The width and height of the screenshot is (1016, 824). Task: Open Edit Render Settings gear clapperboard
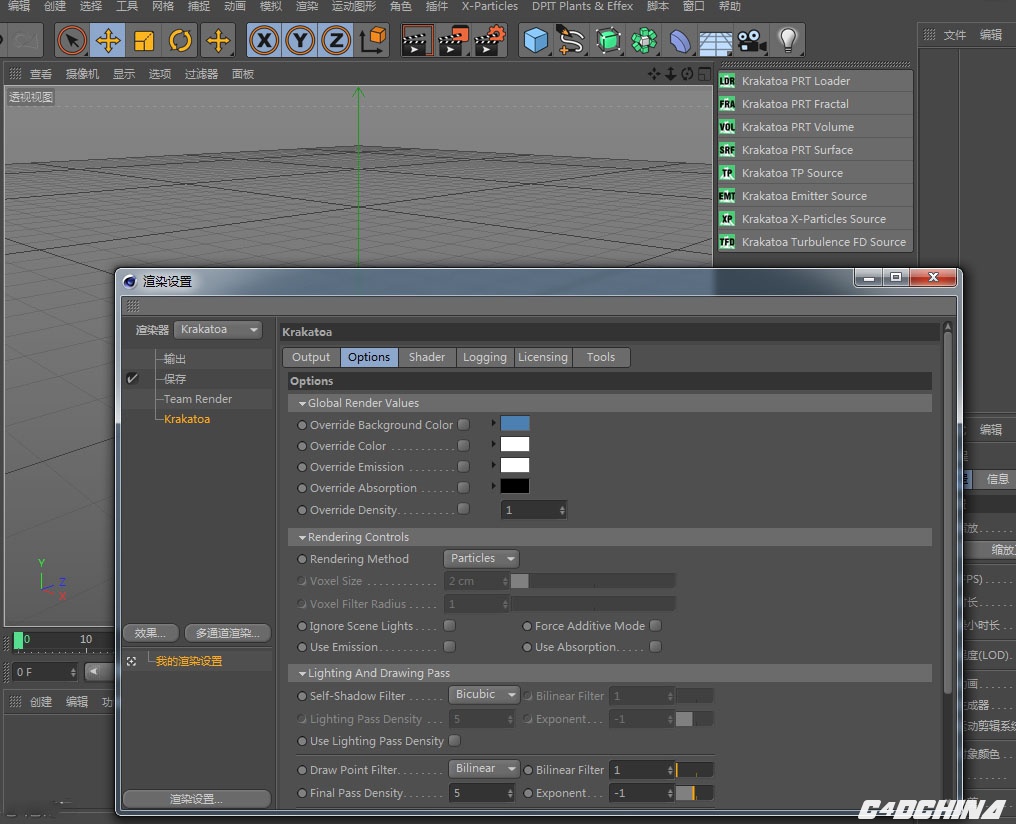(490, 40)
